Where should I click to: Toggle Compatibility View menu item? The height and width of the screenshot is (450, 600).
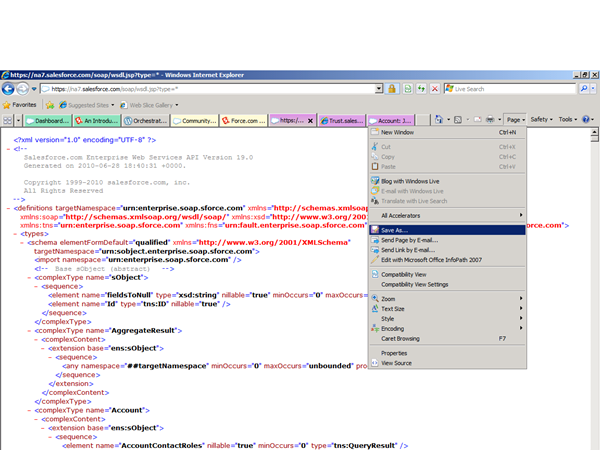click(x=447, y=274)
